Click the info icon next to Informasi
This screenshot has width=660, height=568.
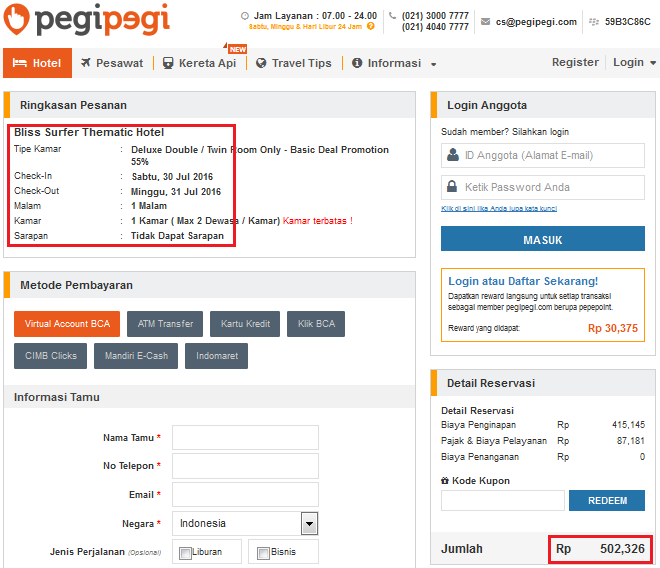click(357, 63)
